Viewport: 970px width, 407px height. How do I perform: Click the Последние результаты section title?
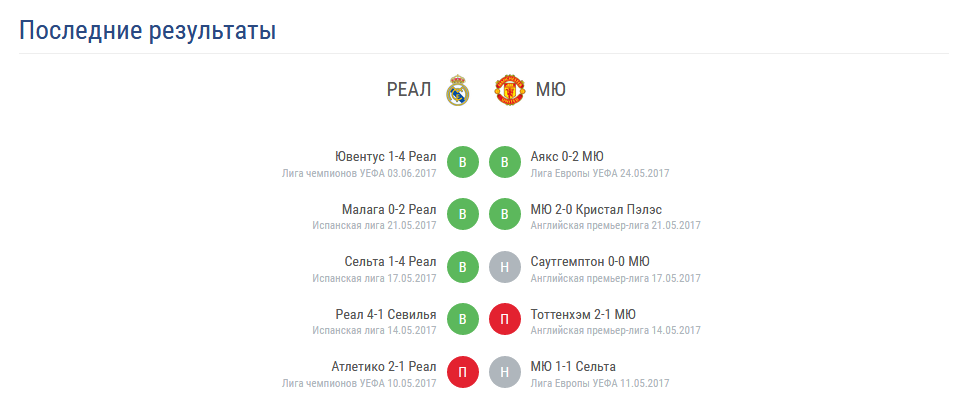147,30
